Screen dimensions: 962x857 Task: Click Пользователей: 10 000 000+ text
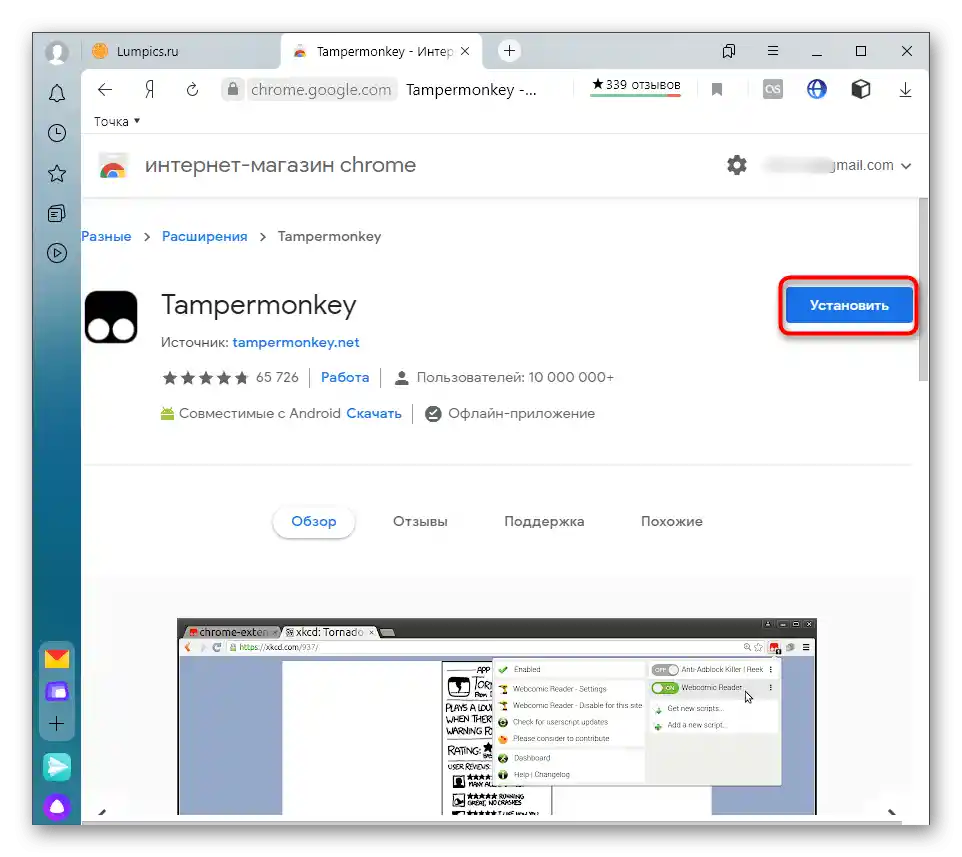pyautogui.click(x=515, y=377)
